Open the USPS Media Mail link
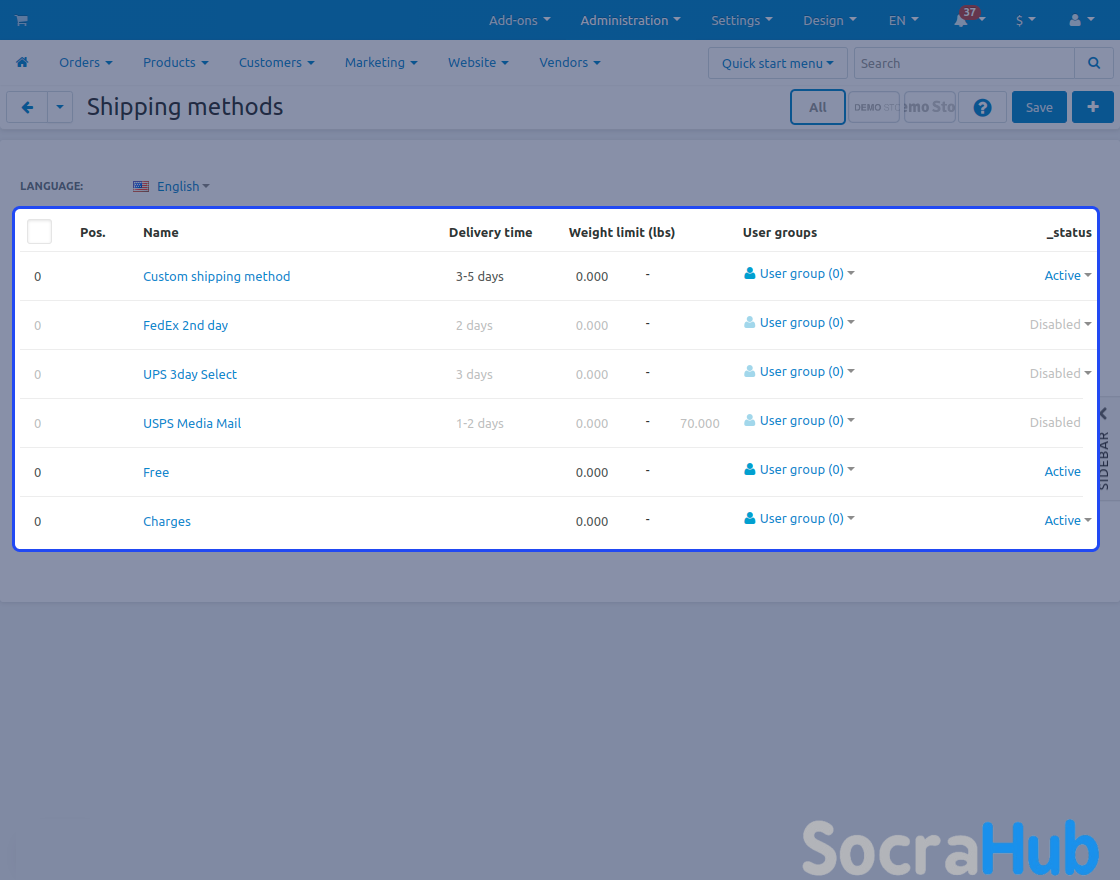Viewport: 1120px width, 880px height. 192,423
